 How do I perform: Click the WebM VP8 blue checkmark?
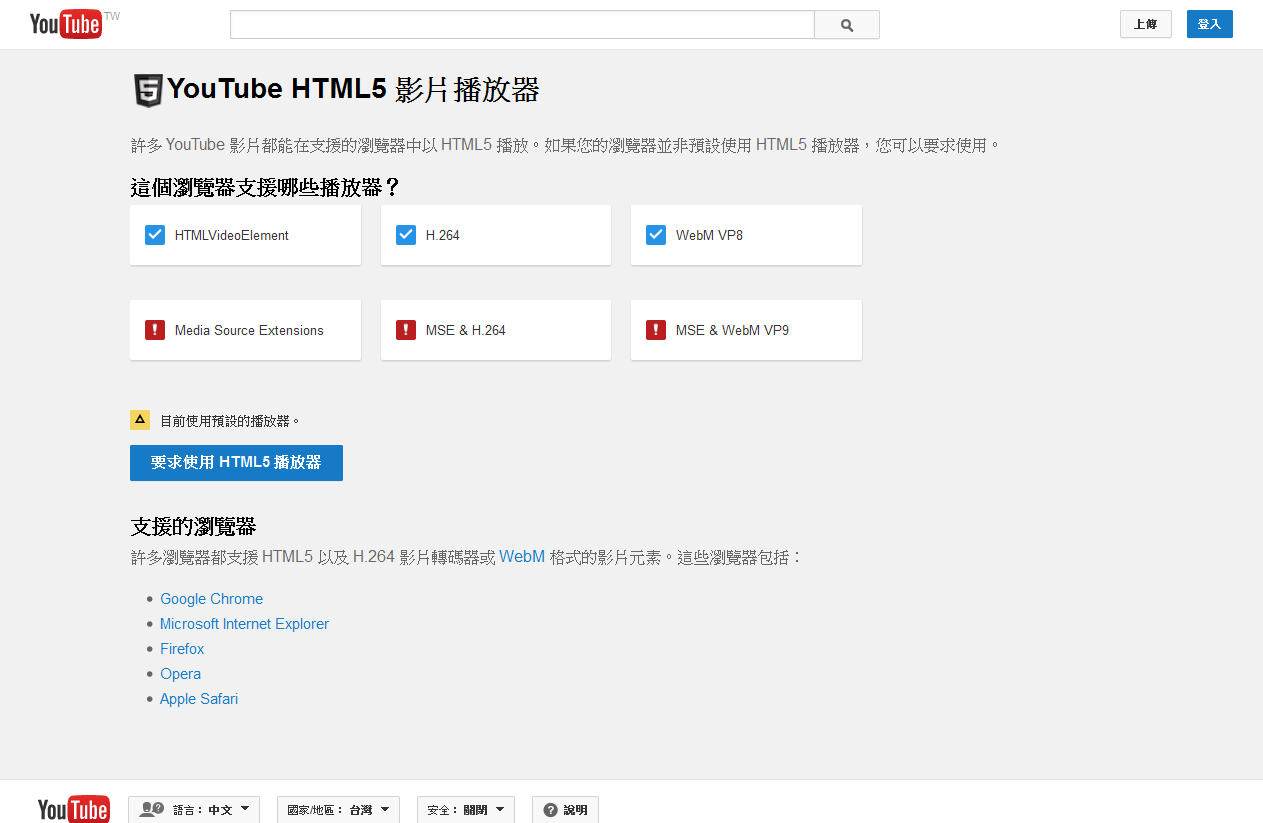click(656, 235)
